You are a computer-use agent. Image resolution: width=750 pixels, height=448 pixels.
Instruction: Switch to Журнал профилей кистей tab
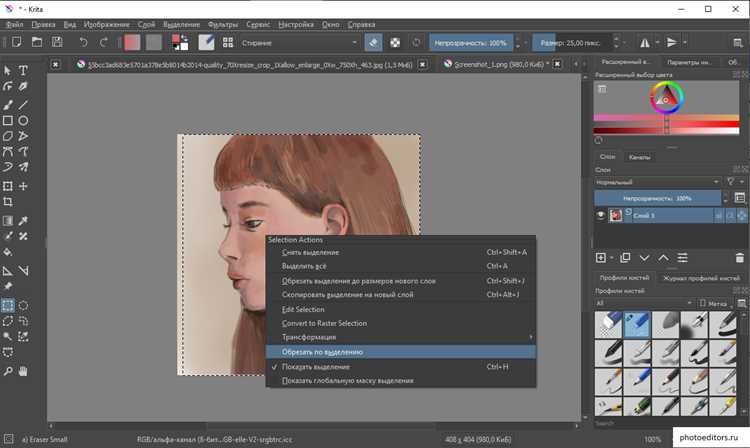pyautogui.click(x=701, y=278)
